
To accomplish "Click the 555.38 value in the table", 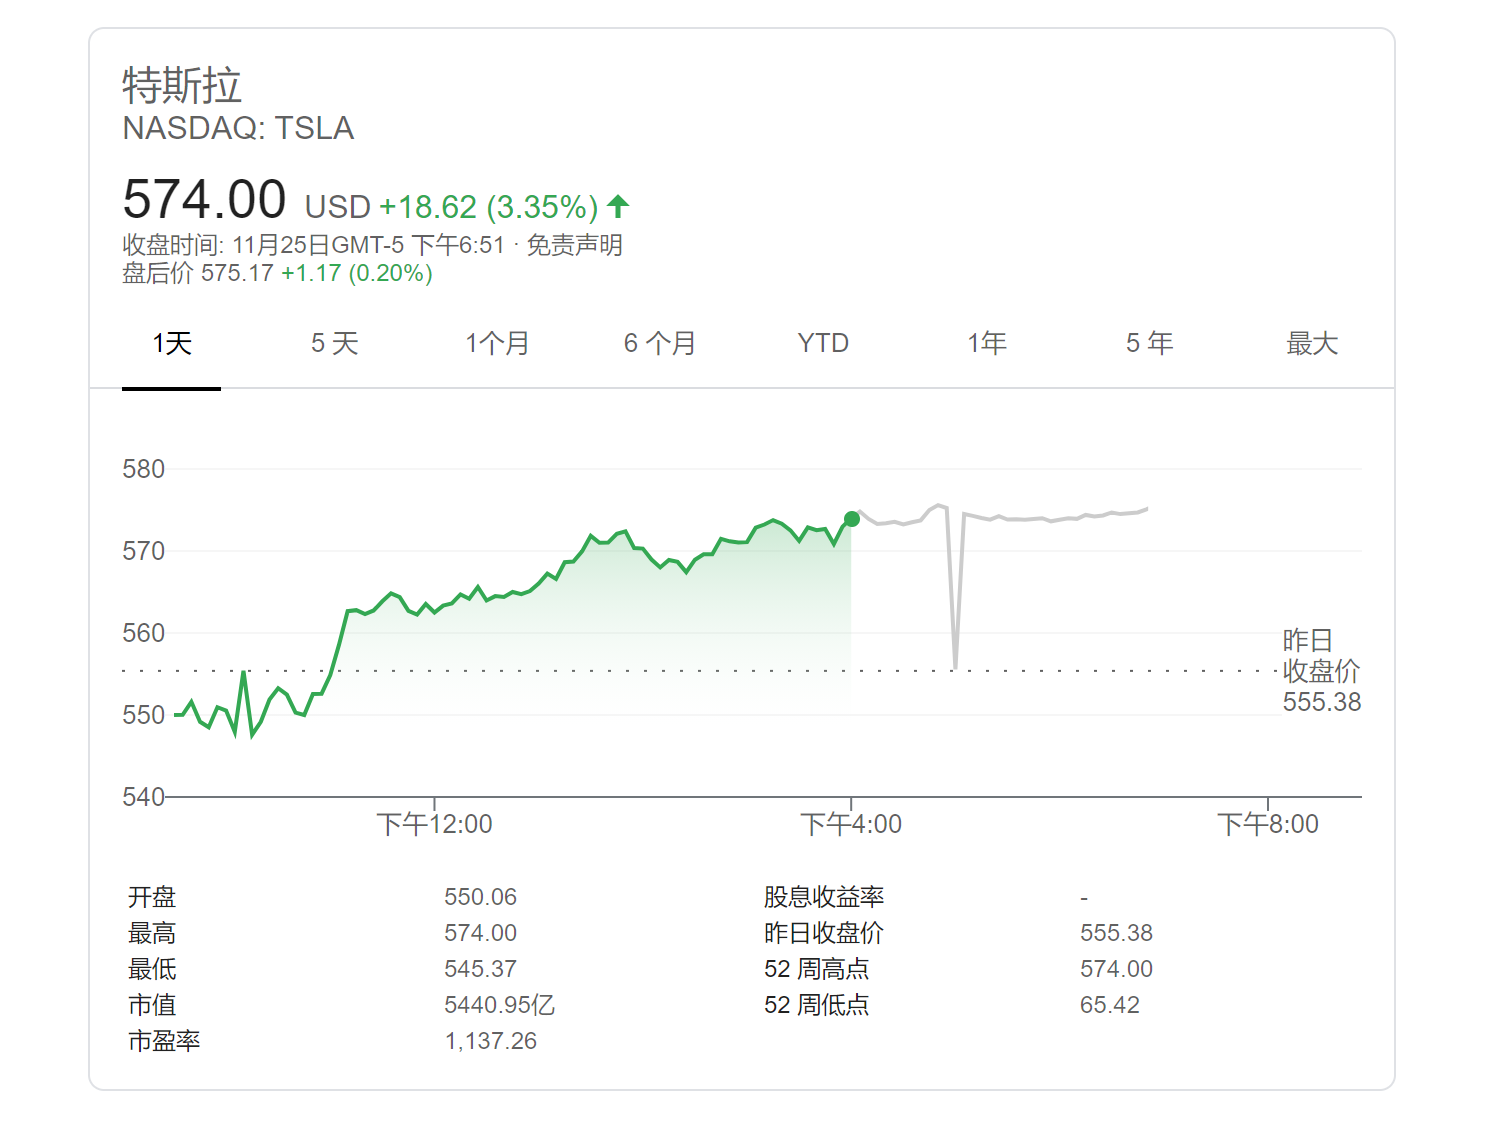I will (x=1116, y=933).
